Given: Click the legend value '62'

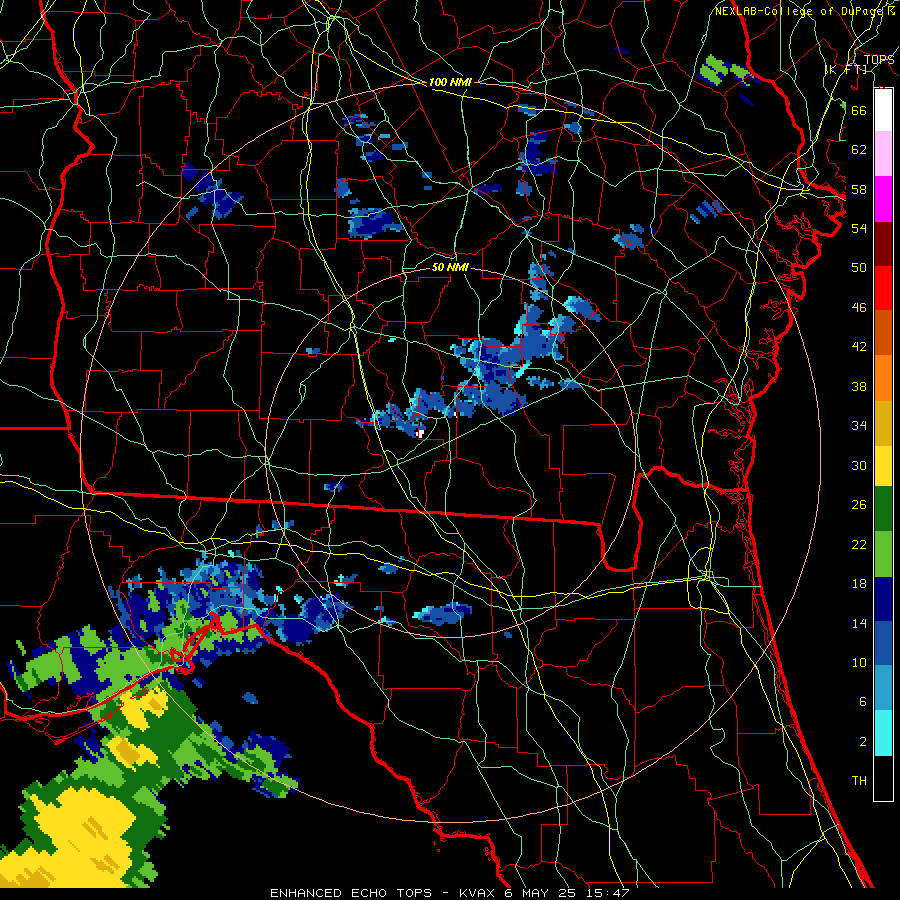Looking at the screenshot, I should pyautogui.click(x=859, y=150).
